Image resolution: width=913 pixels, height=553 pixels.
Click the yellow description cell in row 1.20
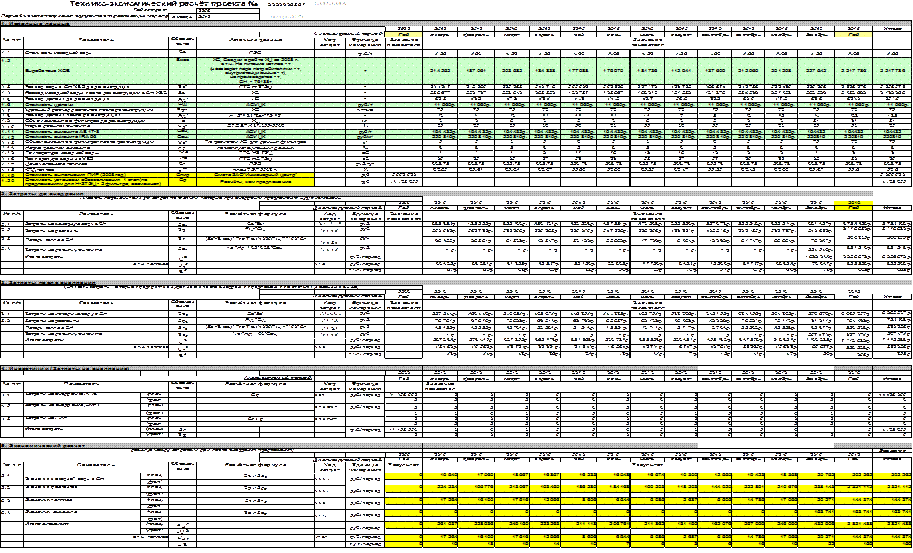[257, 181]
